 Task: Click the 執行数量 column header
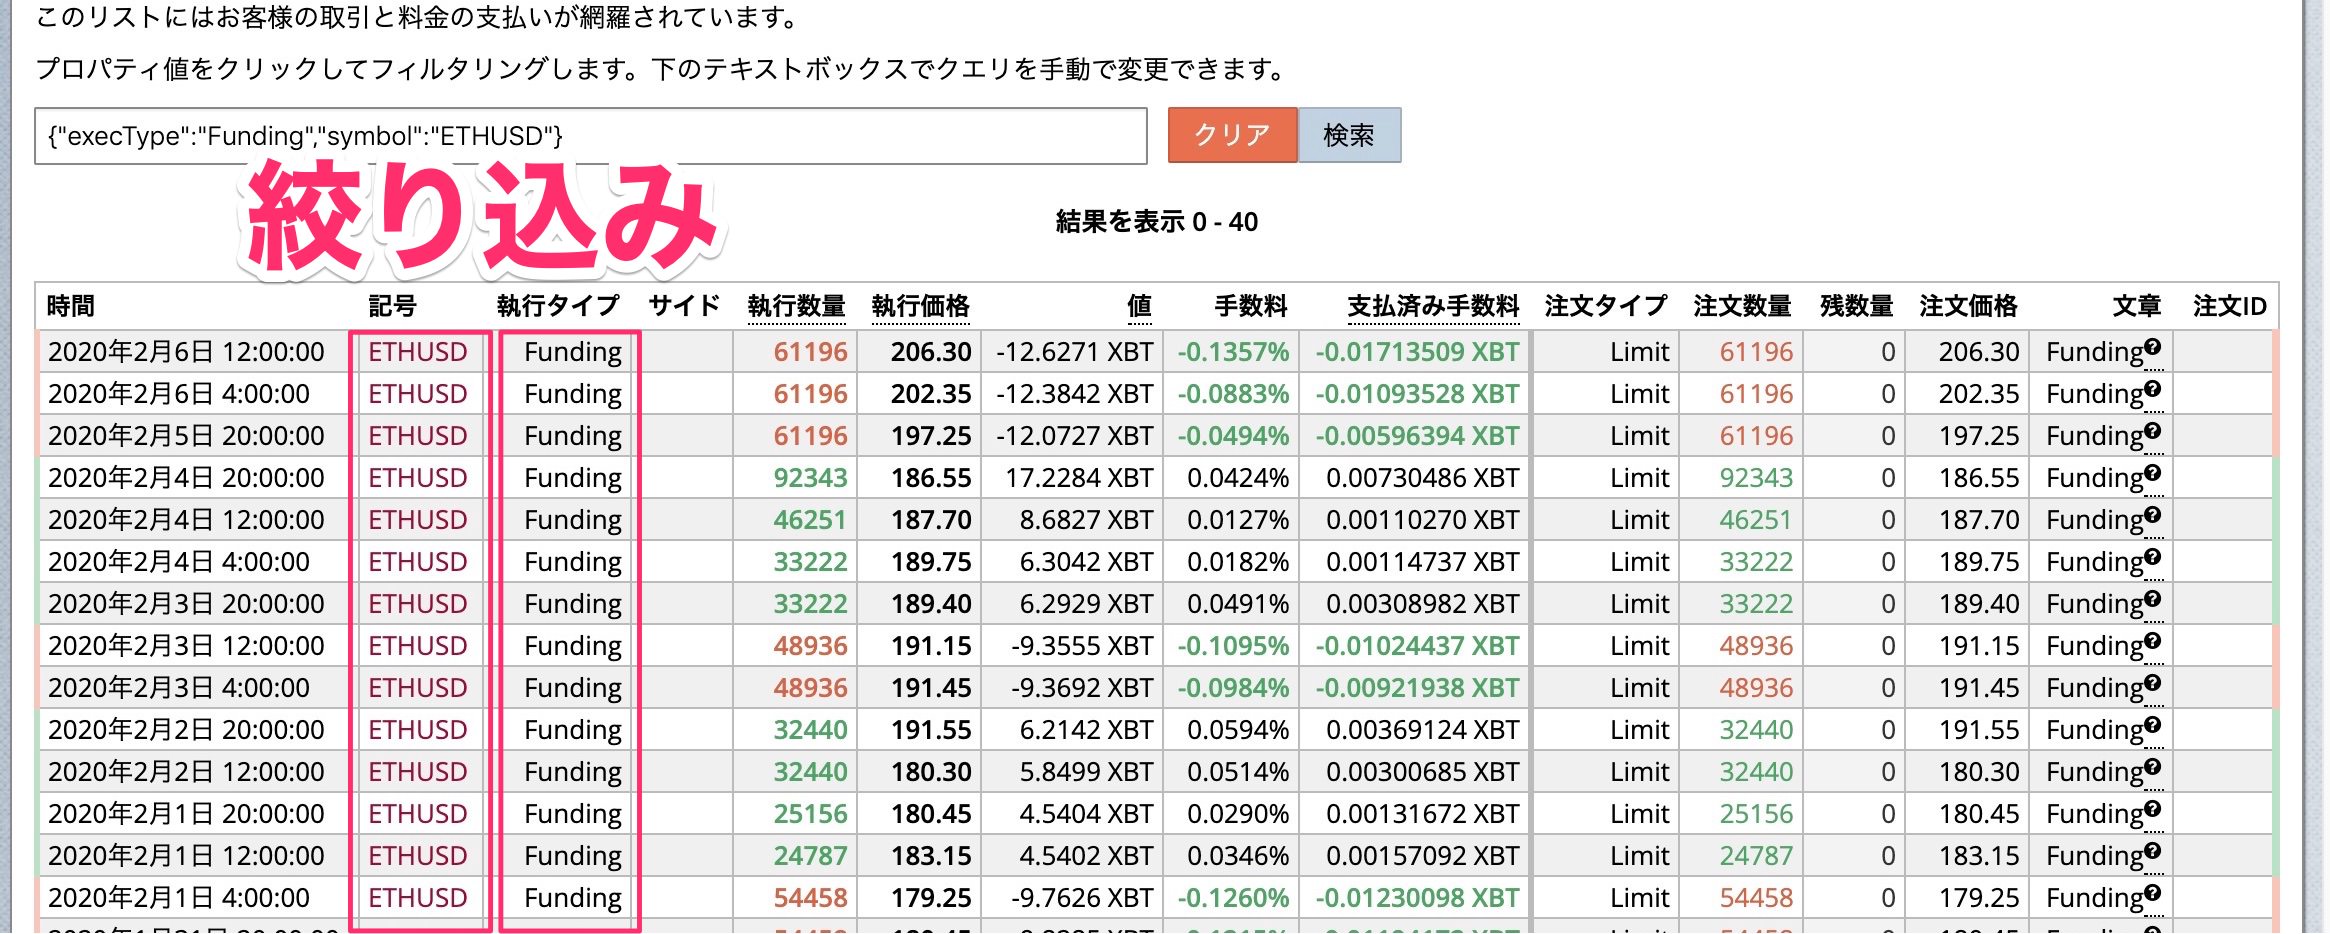[796, 306]
